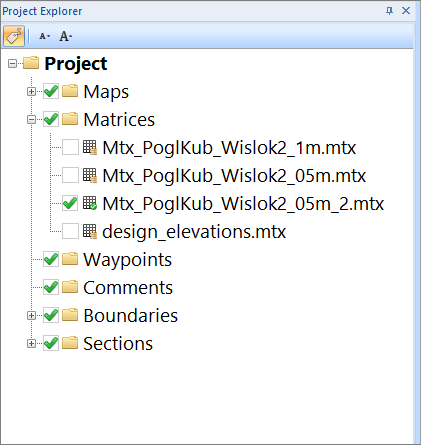Expand the Sections folder node

pyautogui.click(x=31, y=343)
